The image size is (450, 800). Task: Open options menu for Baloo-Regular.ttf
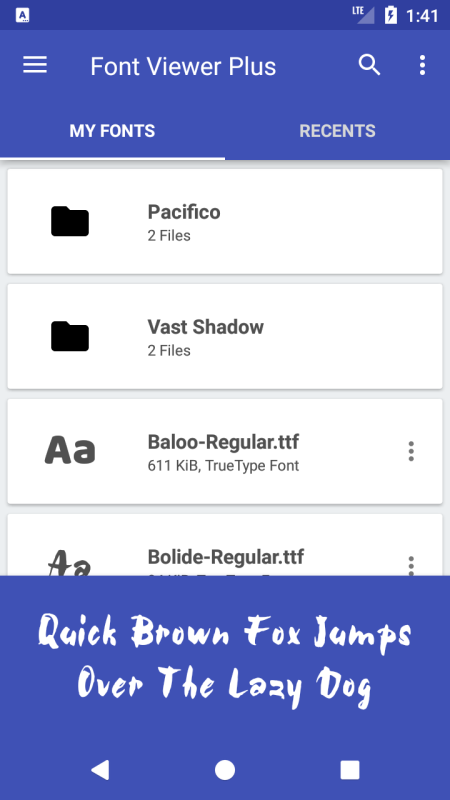coord(411,452)
